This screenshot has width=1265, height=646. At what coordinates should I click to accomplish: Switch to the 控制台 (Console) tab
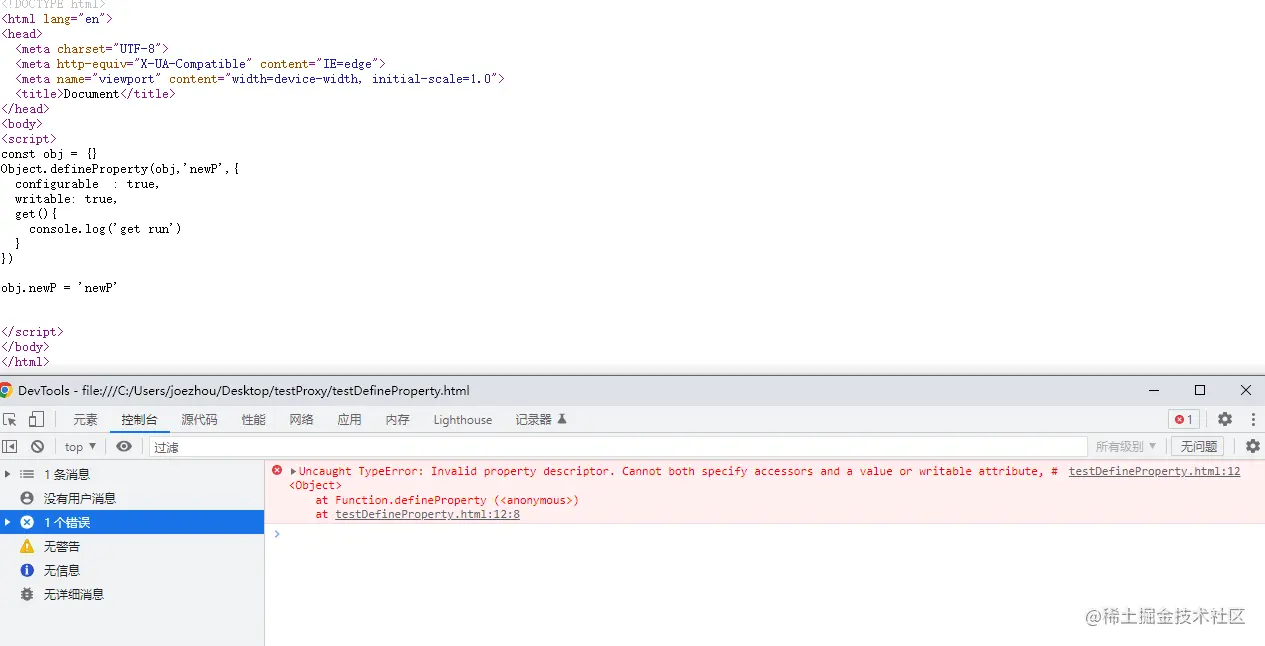tap(139, 420)
